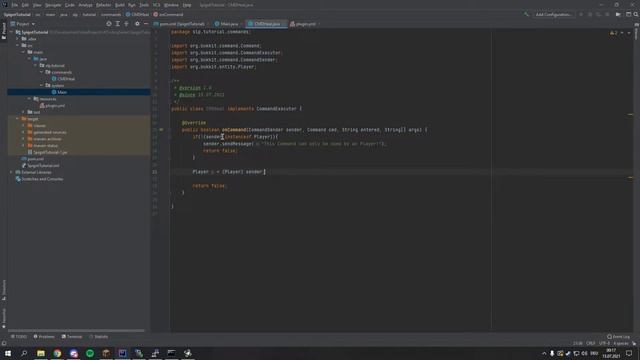
Task: Open Project panel settings gear
Action: [137, 24]
